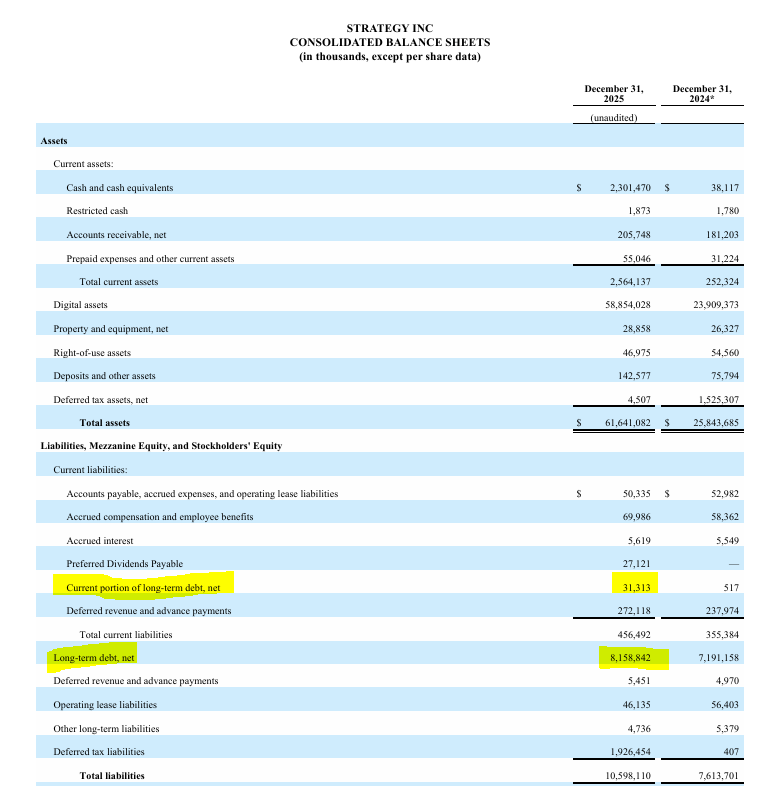765x786 pixels.
Task: Click the 'December 31, 2025' column header
Action: pyautogui.click(x=614, y=94)
